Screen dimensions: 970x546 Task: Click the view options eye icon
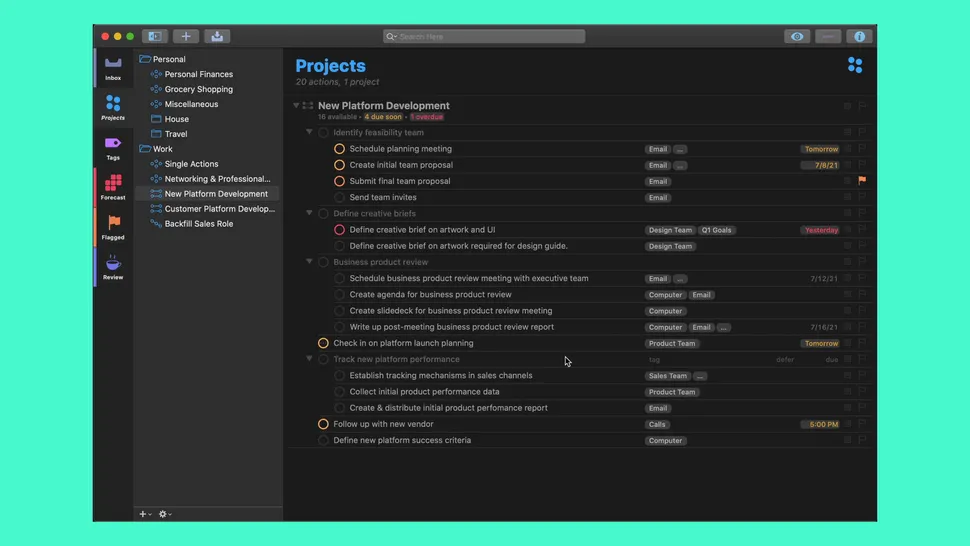pos(797,36)
